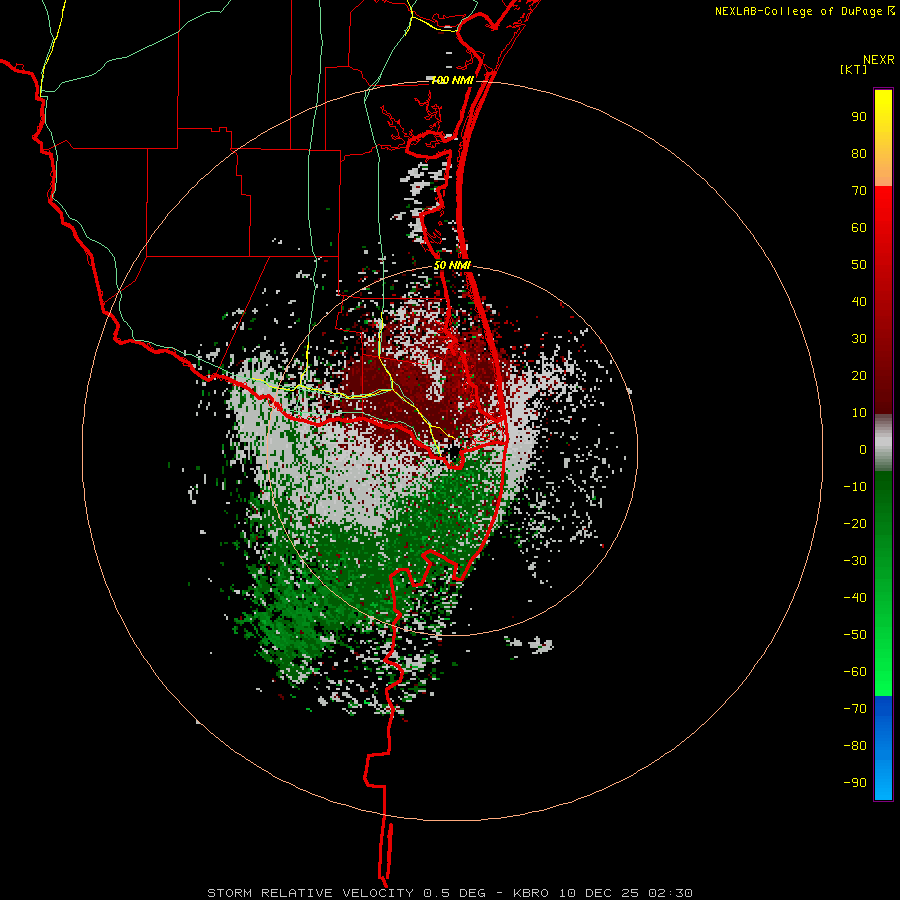Click the 40 value on the velocity scale
The image size is (900, 900).
[859, 301]
